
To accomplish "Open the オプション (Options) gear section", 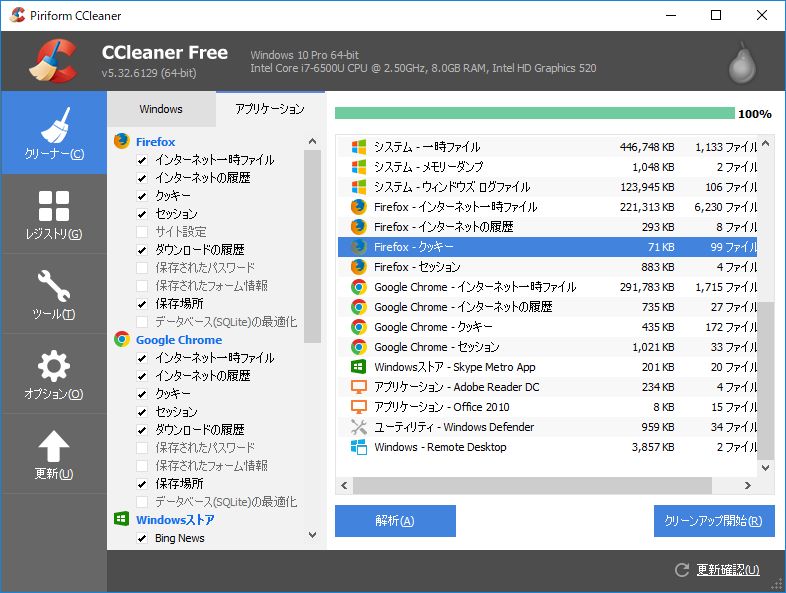I will pos(54,374).
